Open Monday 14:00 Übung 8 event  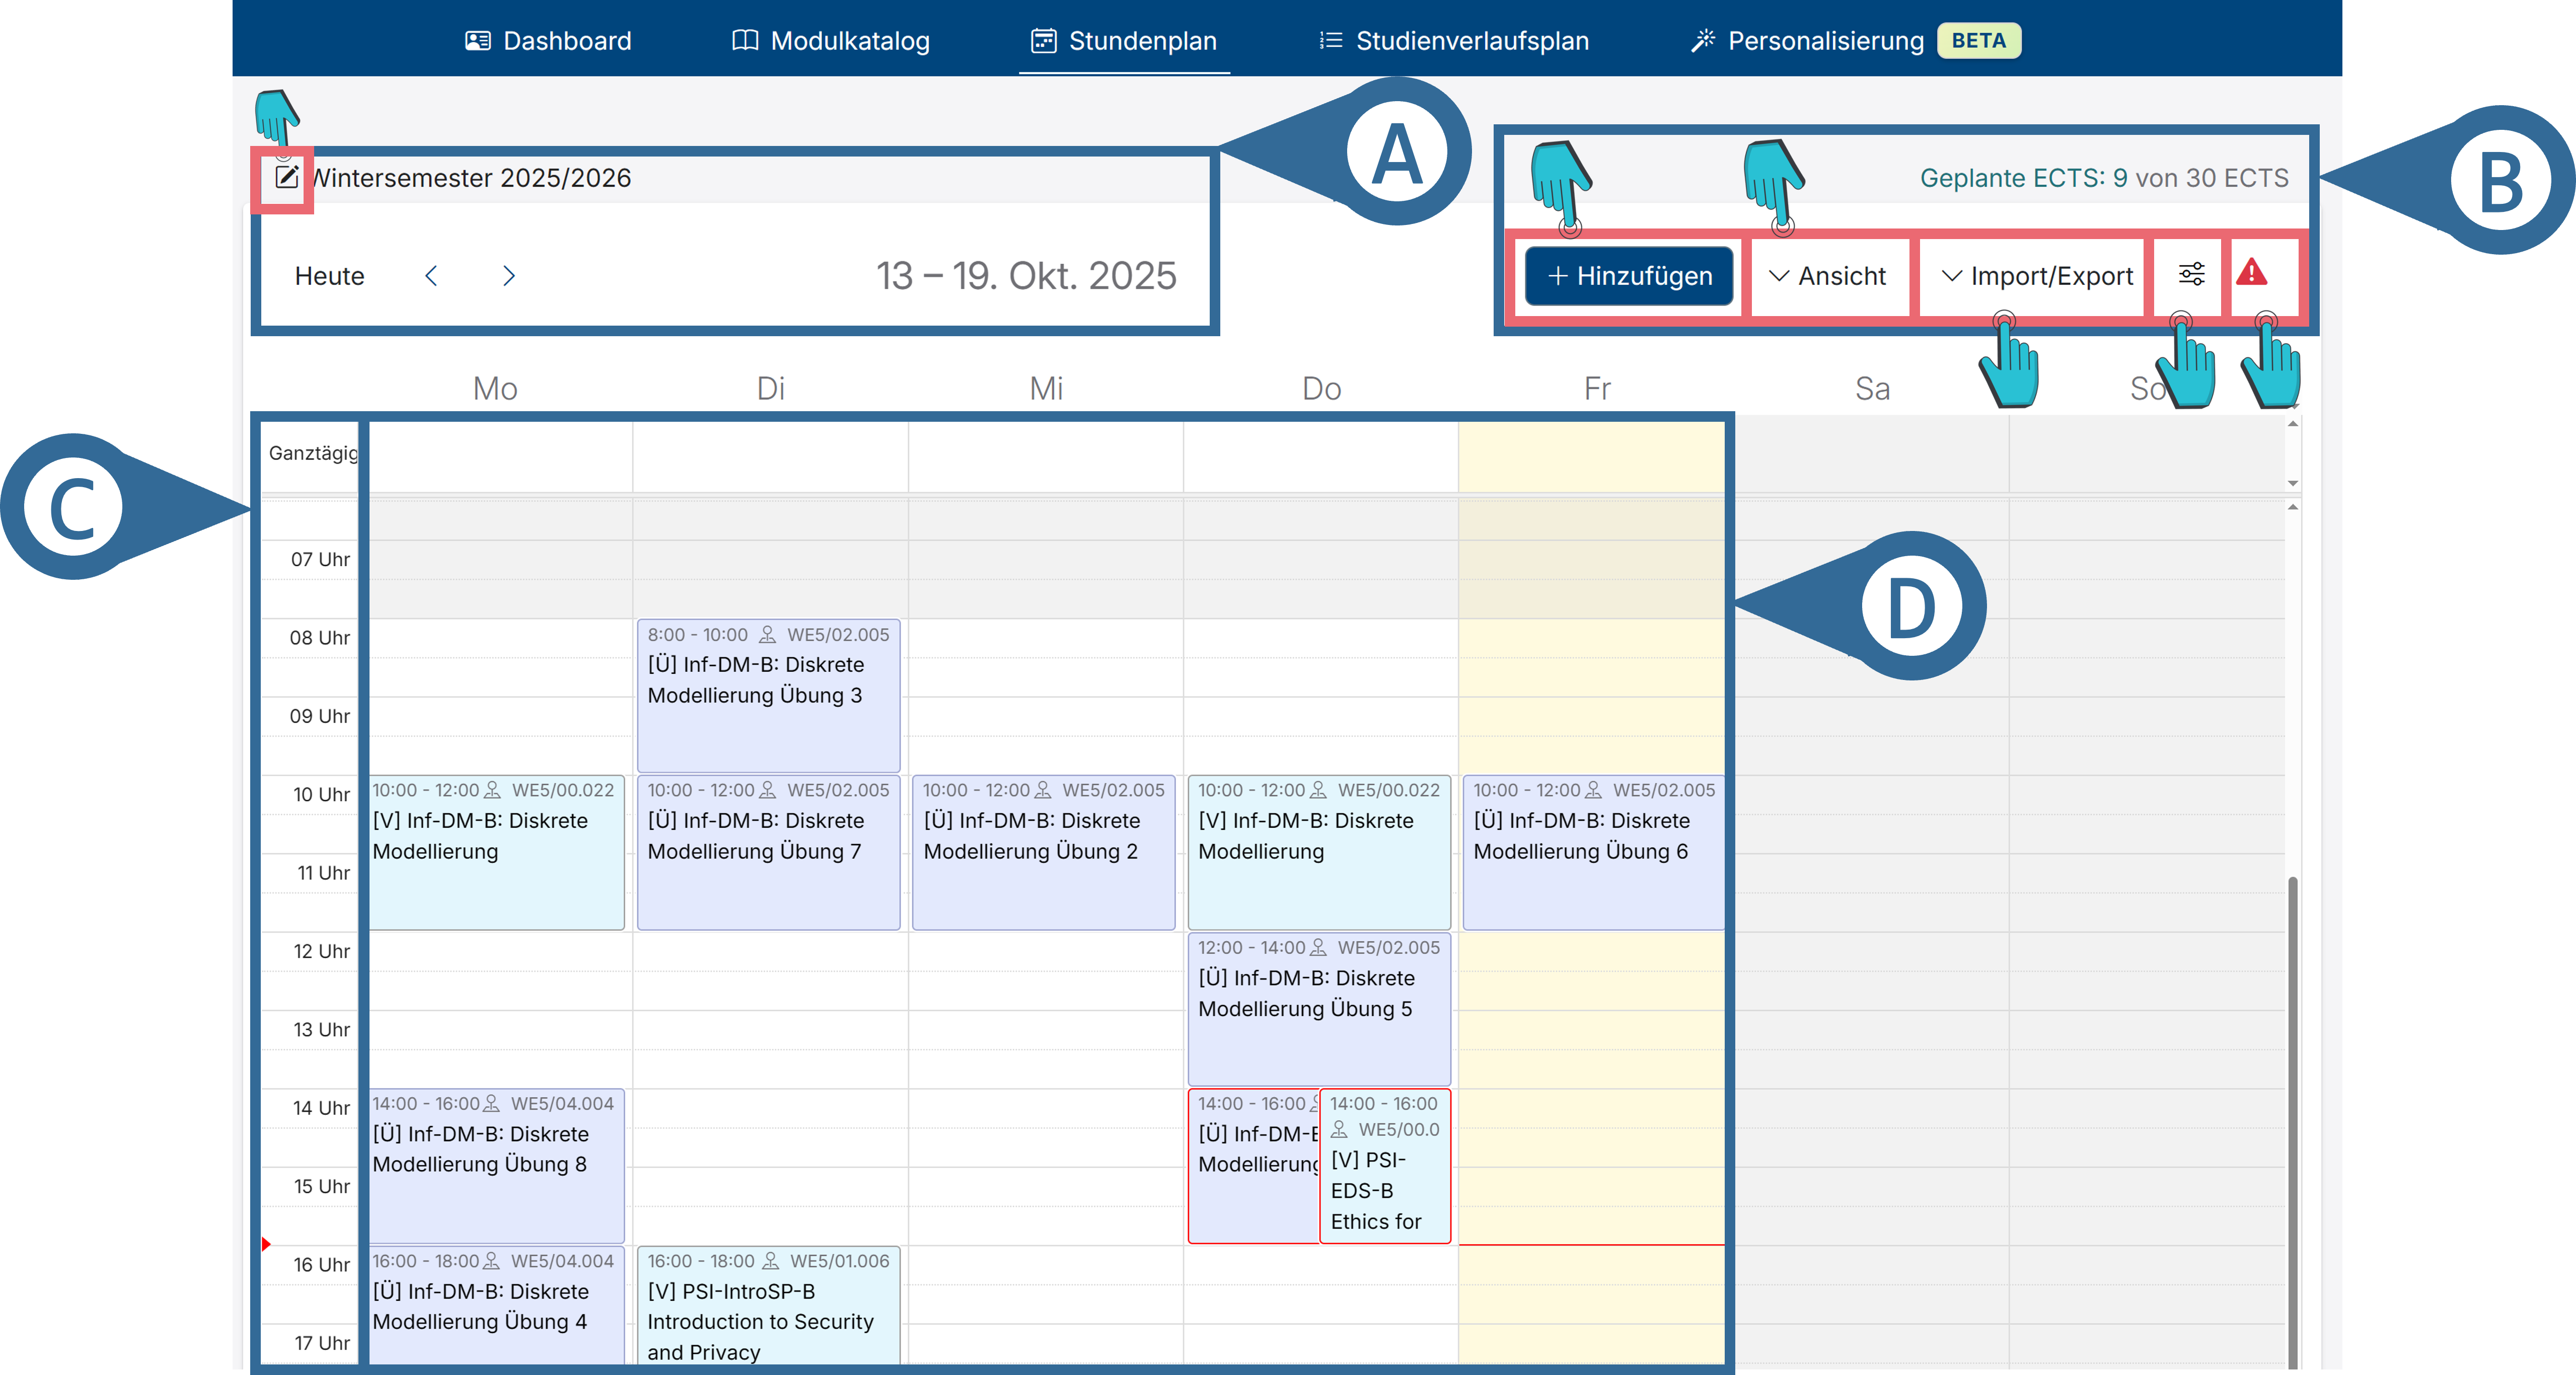pos(496,1166)
